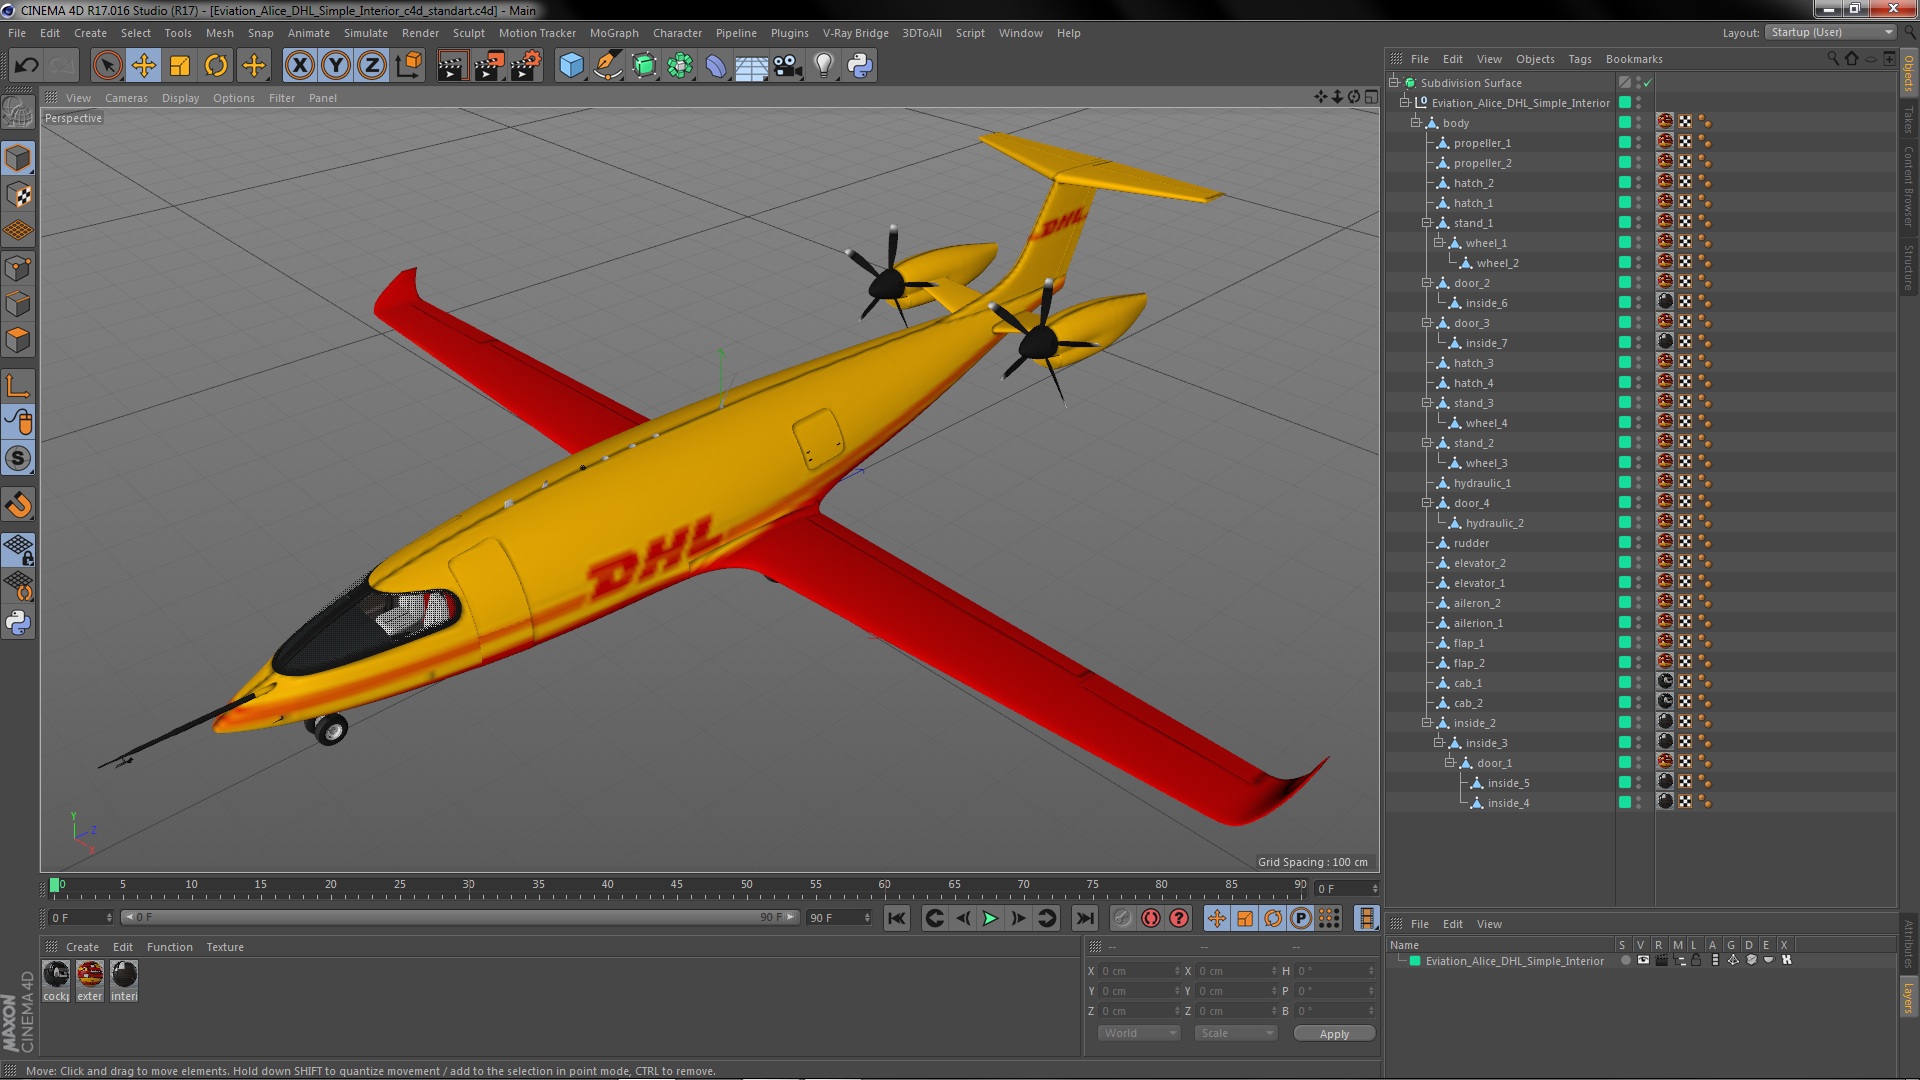Click the Undo arrow icon

26,66
